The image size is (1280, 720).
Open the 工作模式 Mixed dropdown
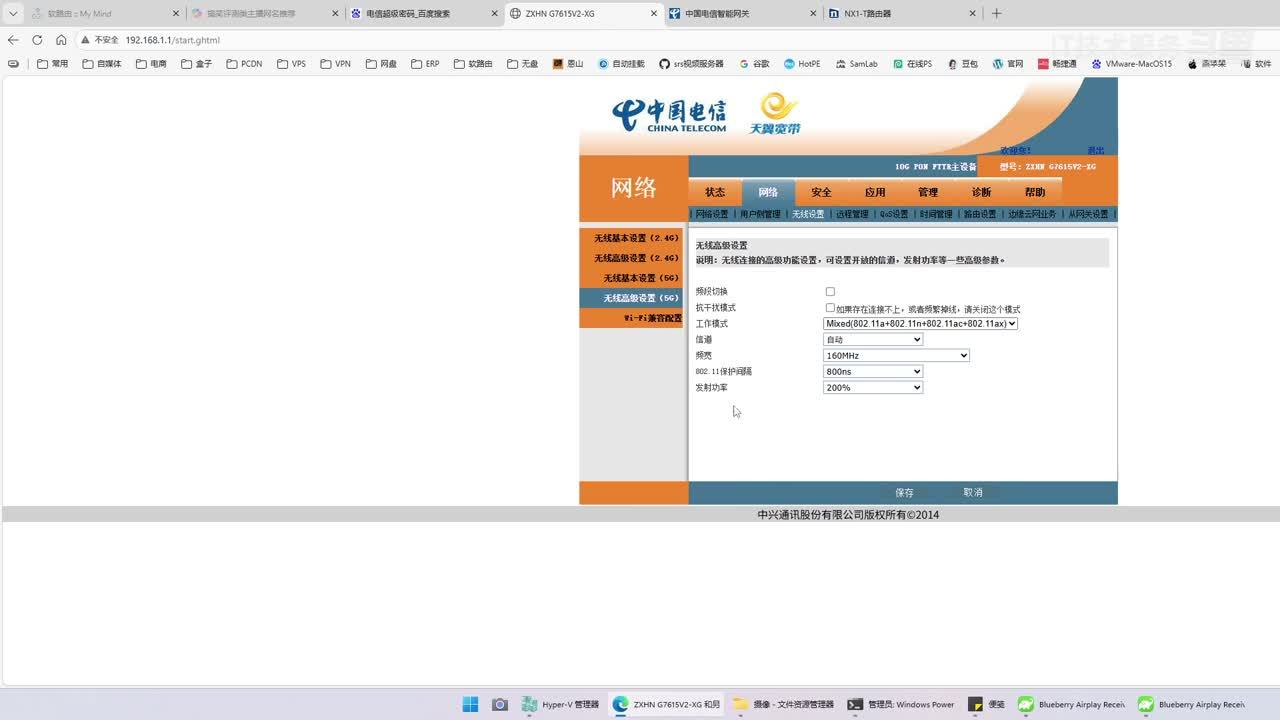[x=920, y=324]
